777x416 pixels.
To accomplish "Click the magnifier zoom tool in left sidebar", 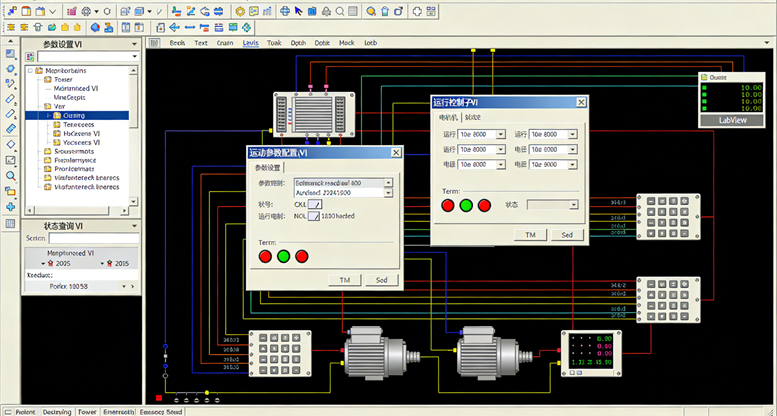I will pyautogui.click(x=10, y=176).
